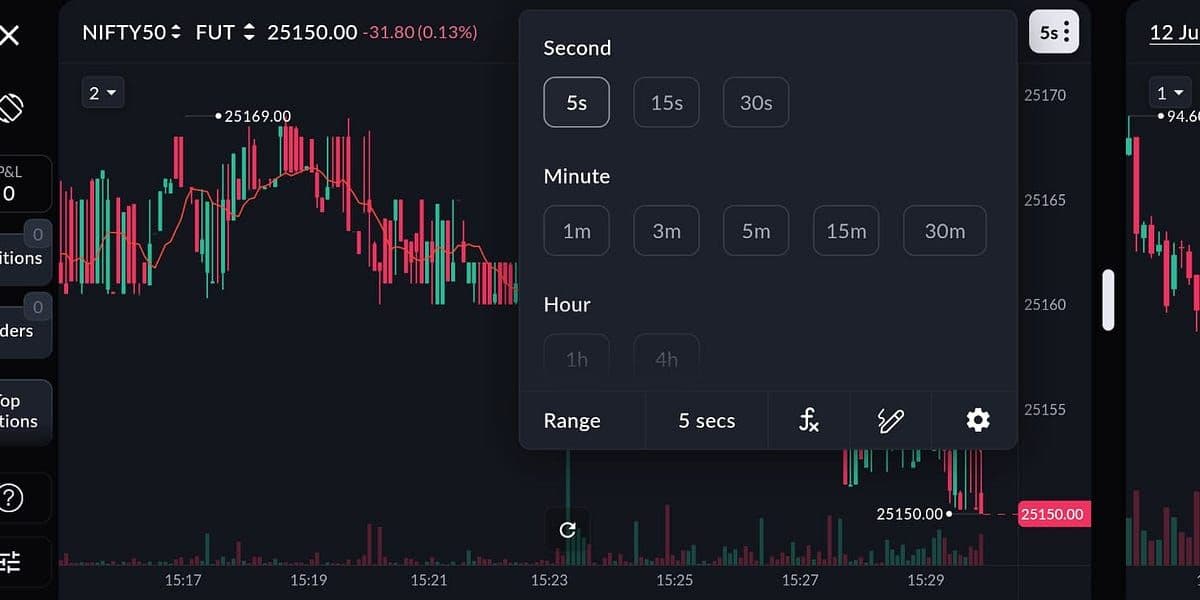The image size is (1200, 600).
Task: Choose the 3m minute interval
Action: (666, 231)
